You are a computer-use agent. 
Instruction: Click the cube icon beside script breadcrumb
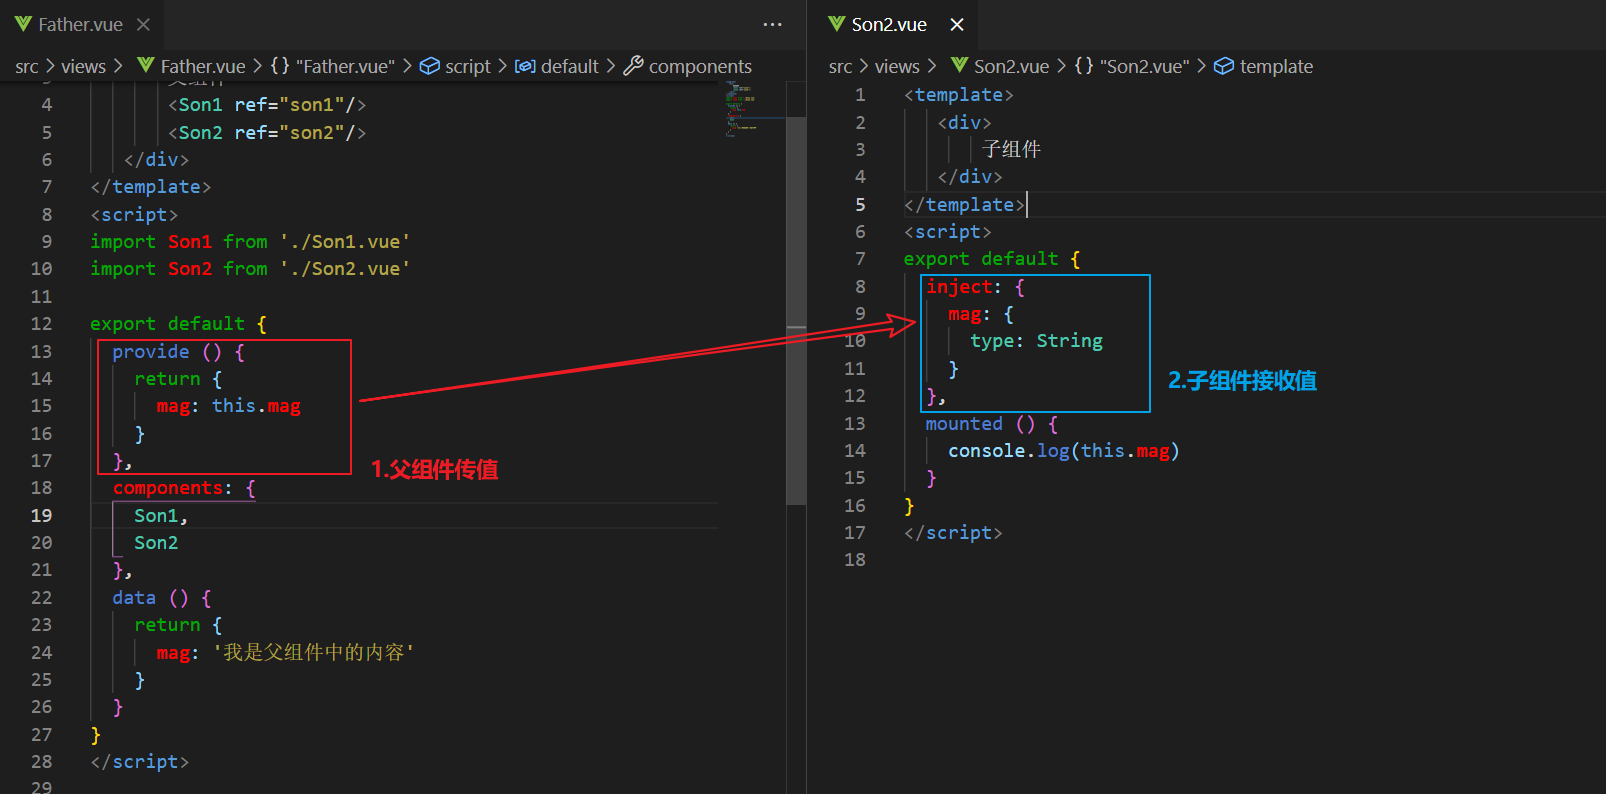430,66
